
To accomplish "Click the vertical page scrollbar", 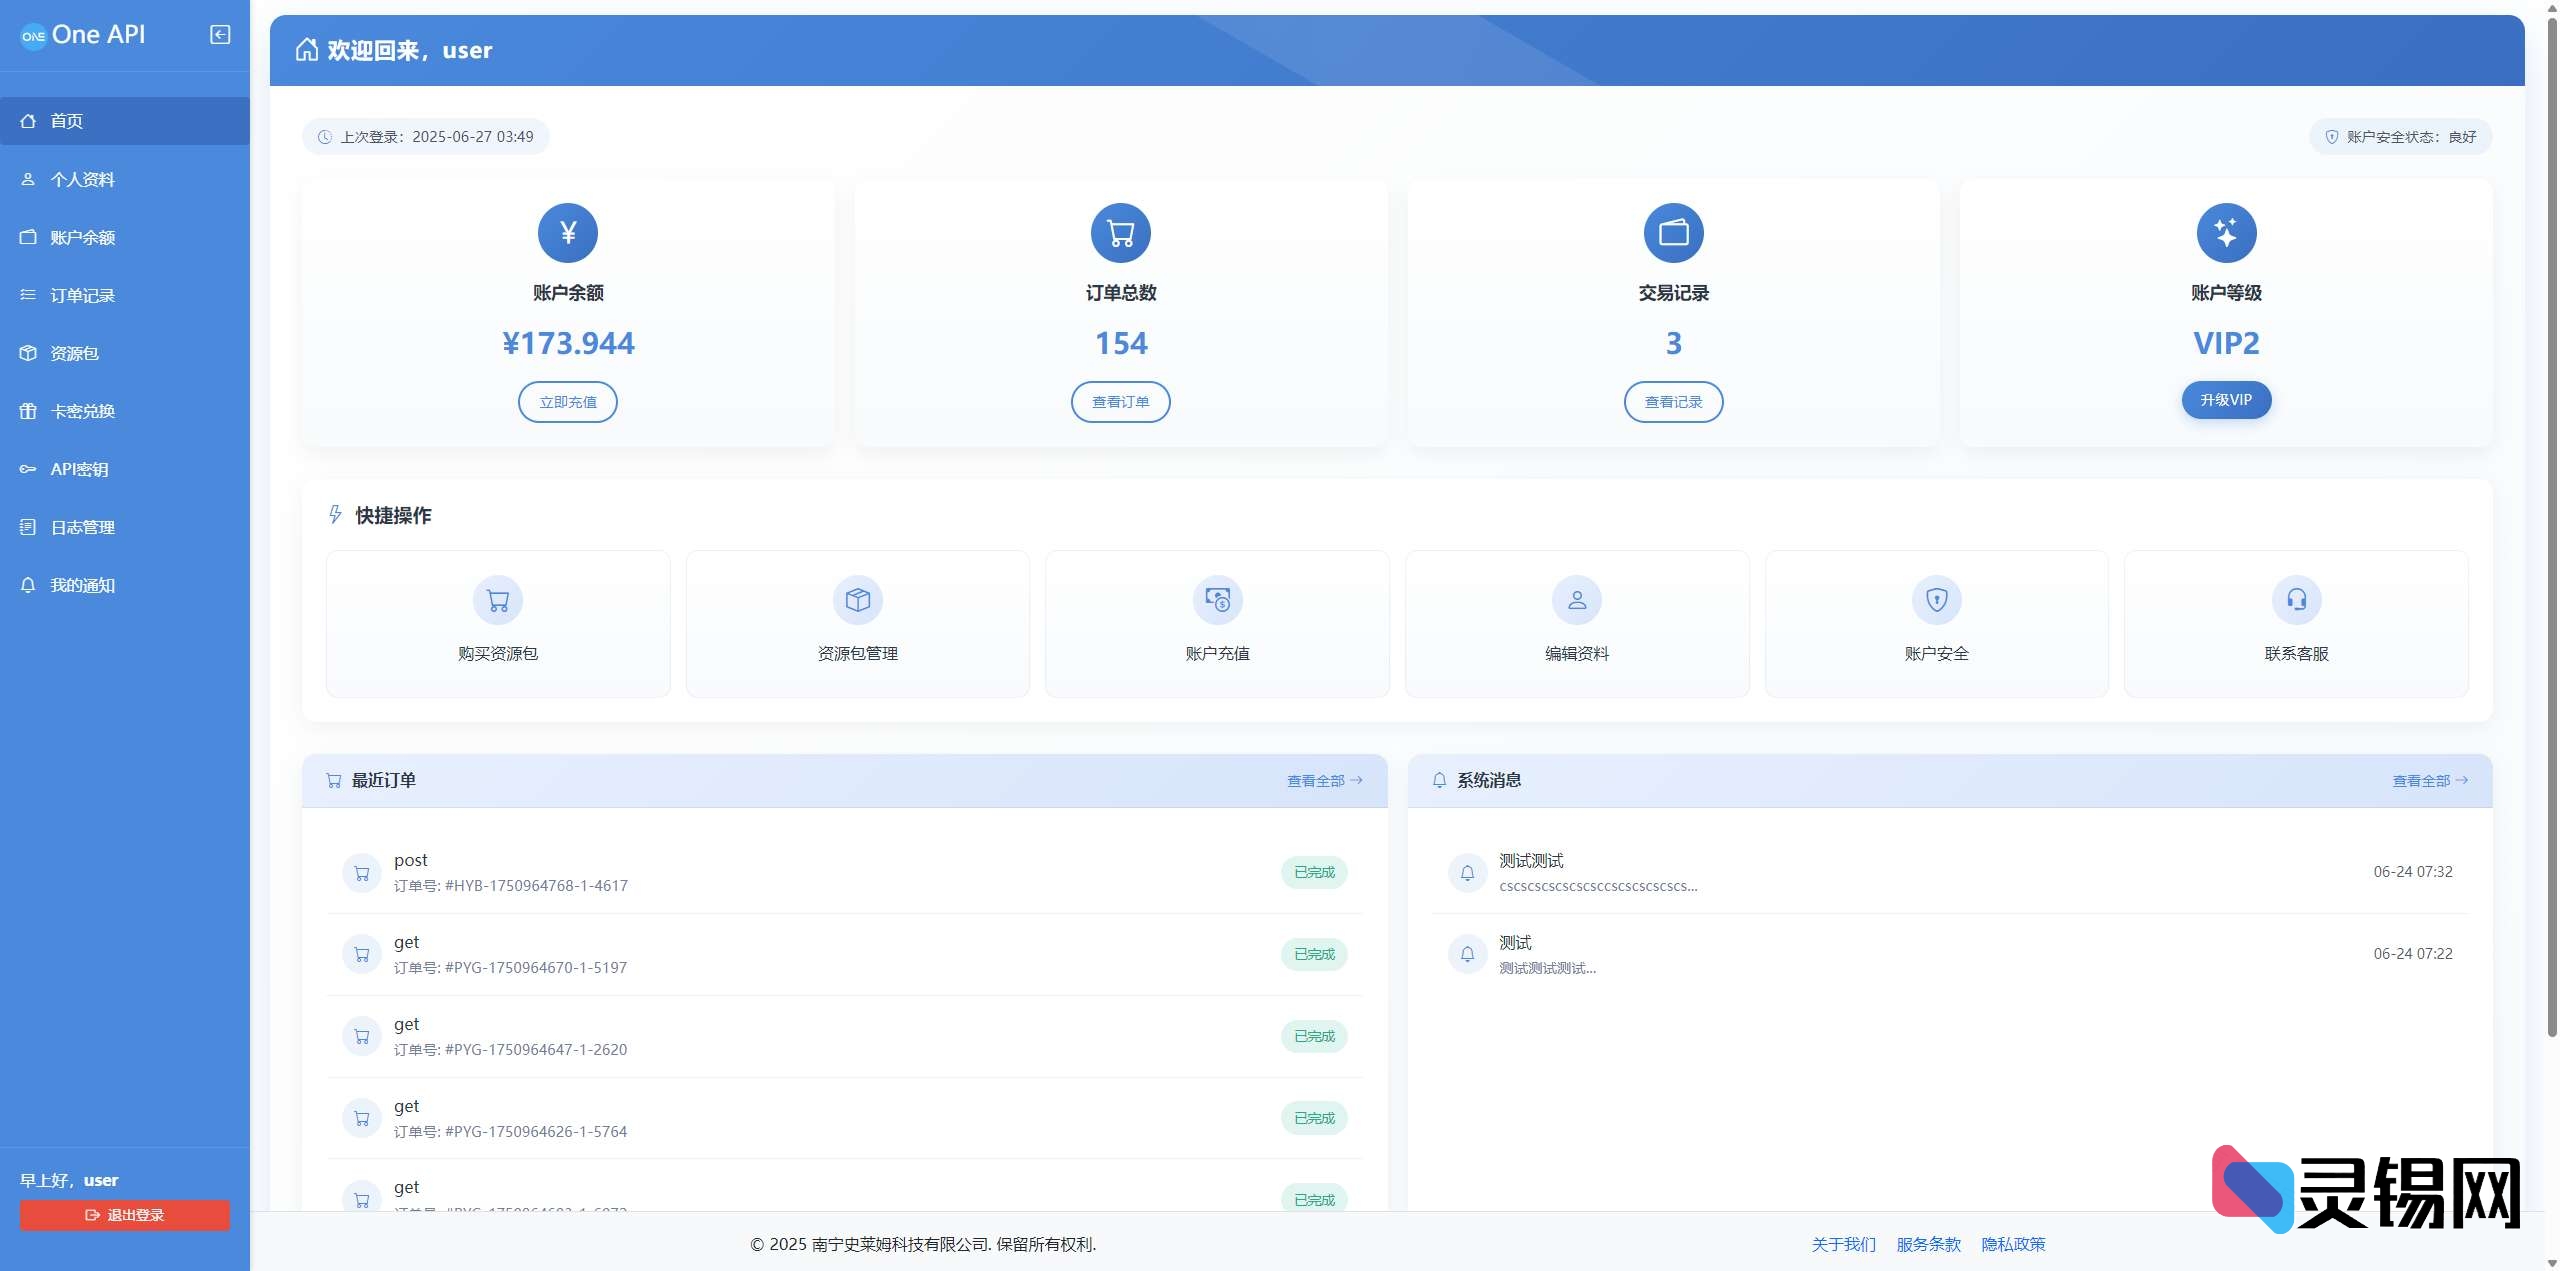I will tap(2551, 520).
